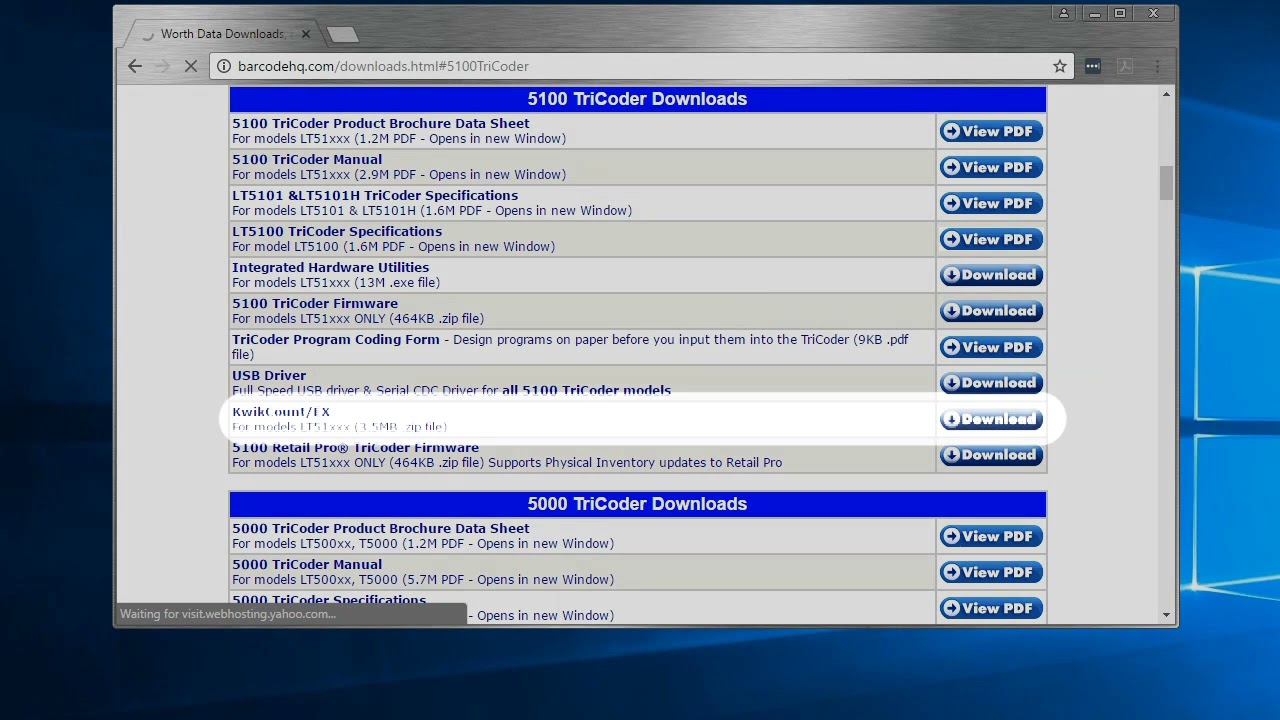The width and height of the screenshot is (1280, 720).
Task: Click the '5000 TriCoder Manual' title text
Action: pos(307,564)
